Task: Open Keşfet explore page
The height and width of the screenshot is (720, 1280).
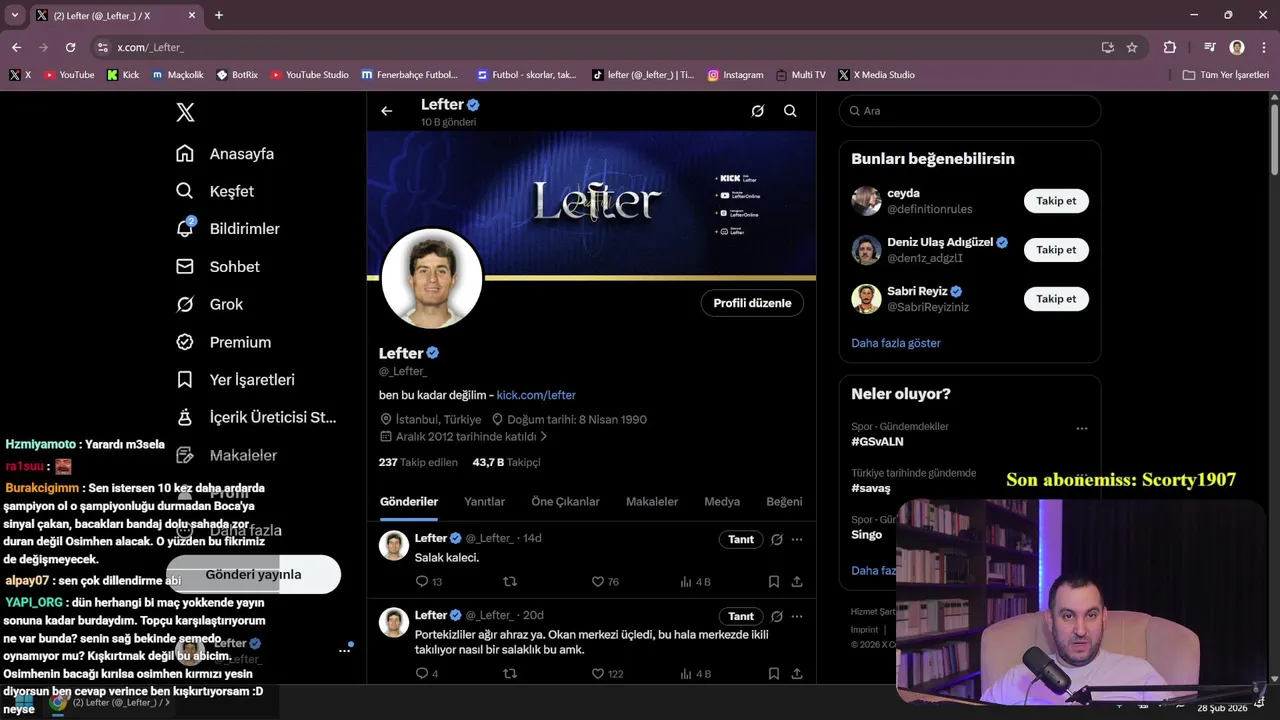Action: (215, 191)
